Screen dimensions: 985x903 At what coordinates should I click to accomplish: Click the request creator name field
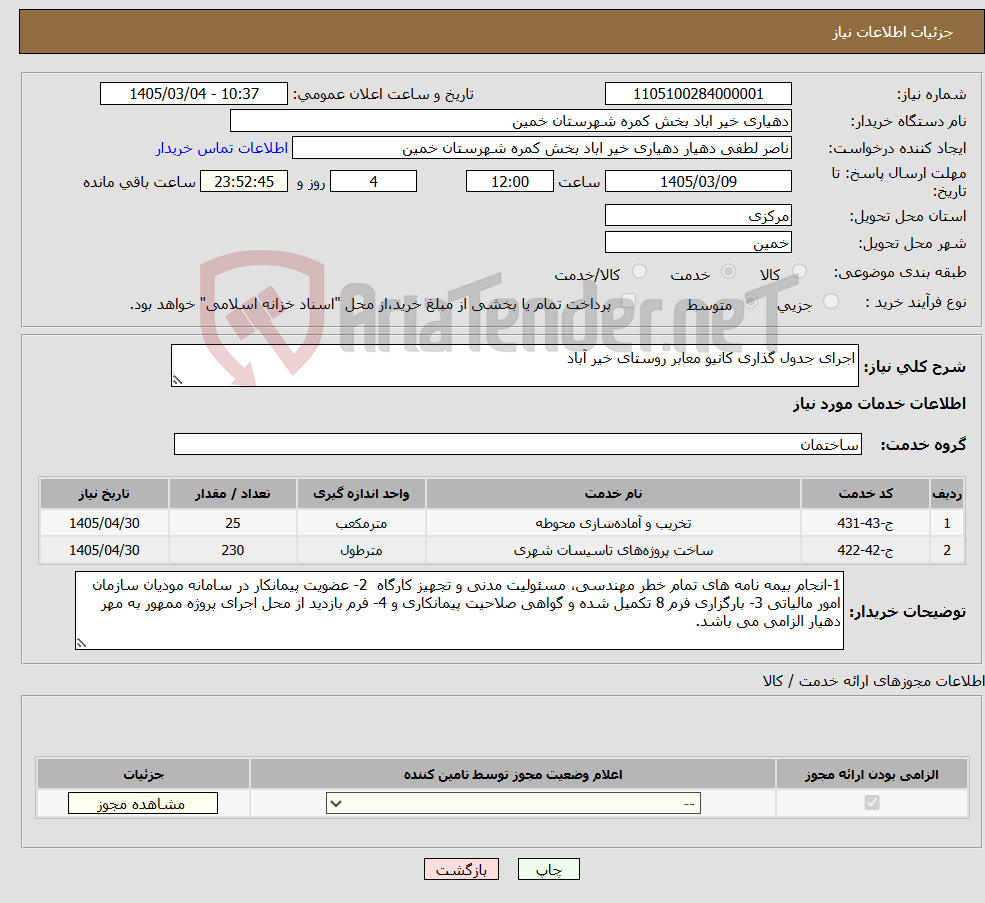point(541,148)
